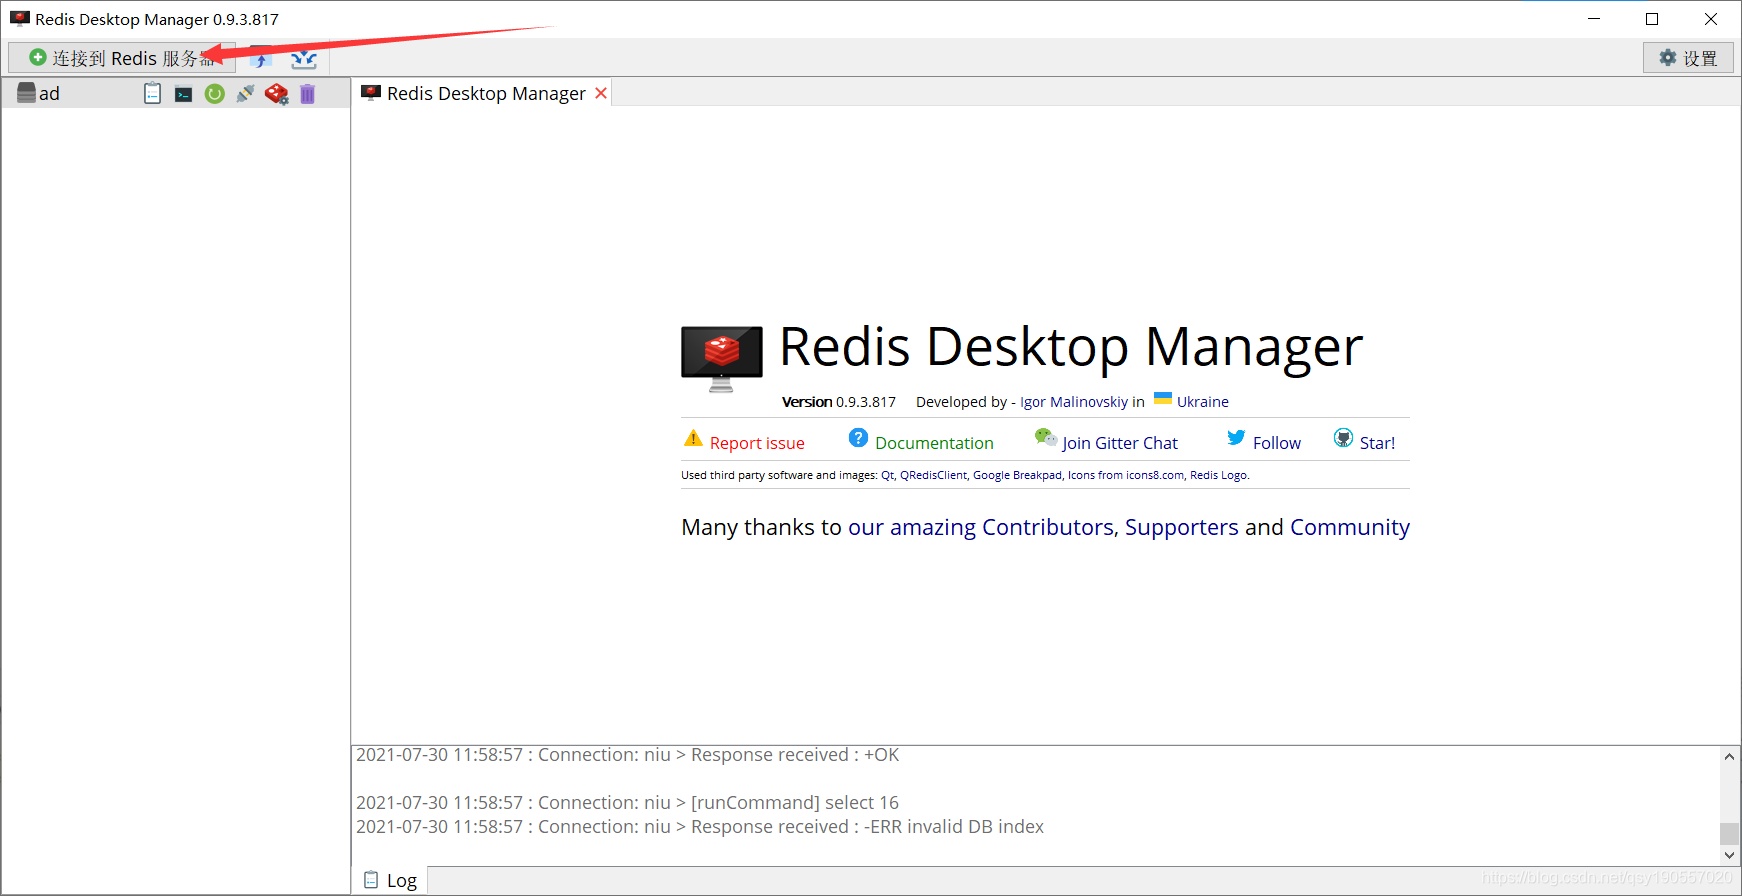The height and width of the screenshot is (896, 1742).
Task: Open the console terminal icon for ad
Action: [x=183, y=94]
